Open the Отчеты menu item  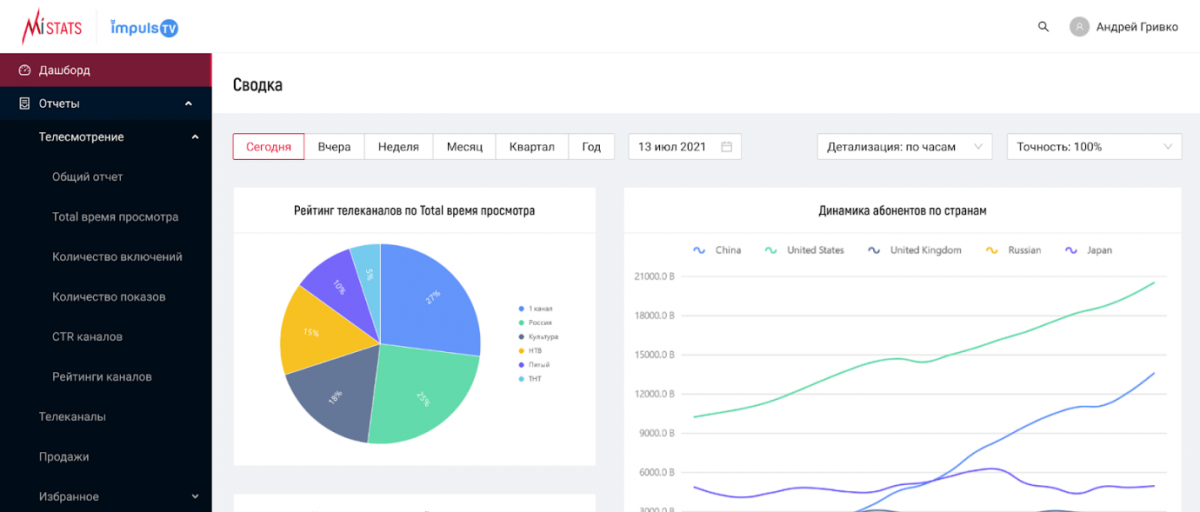[x=105, y=103]
